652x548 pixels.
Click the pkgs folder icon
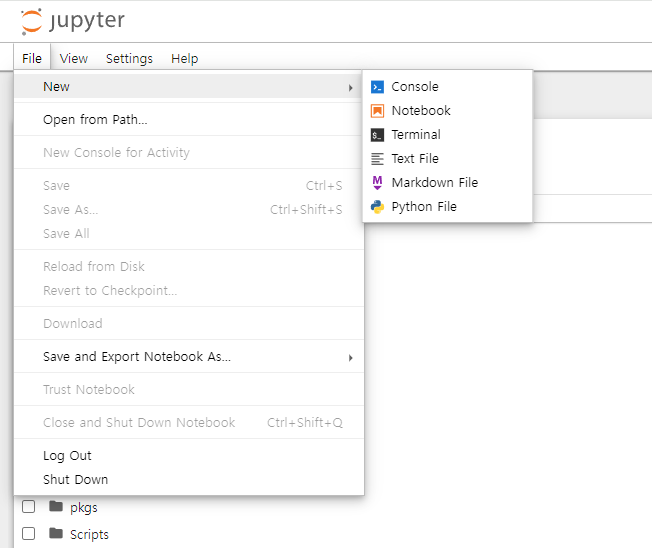coord(56,506)
